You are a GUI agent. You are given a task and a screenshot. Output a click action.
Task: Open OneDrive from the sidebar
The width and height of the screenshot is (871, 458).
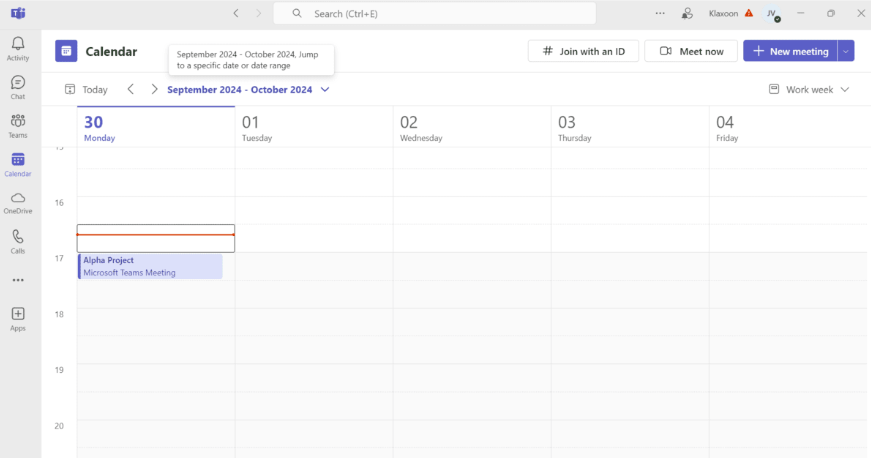click(18, 203)
